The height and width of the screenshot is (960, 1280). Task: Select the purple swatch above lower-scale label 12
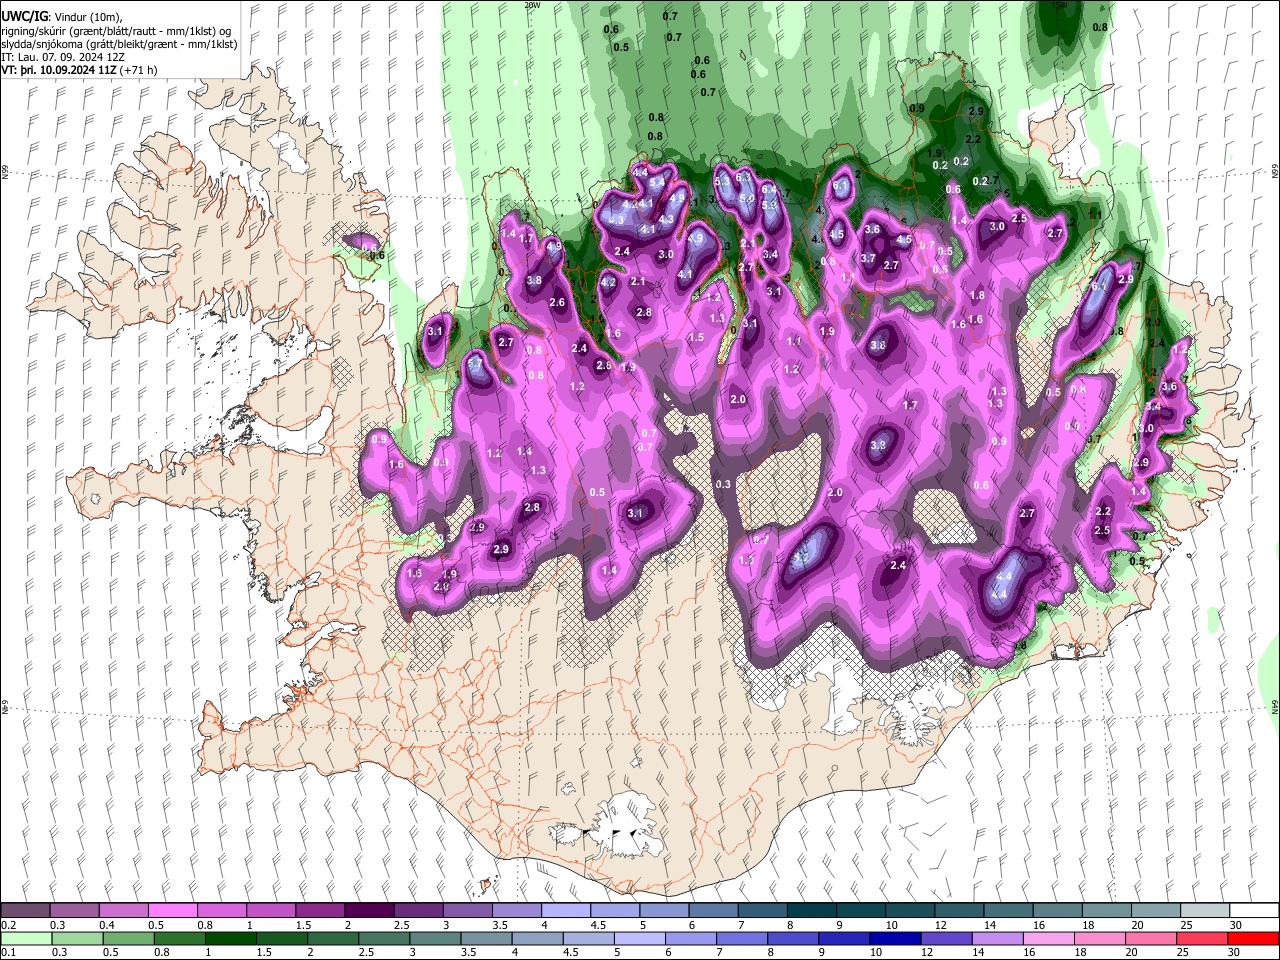coord(946,938)
